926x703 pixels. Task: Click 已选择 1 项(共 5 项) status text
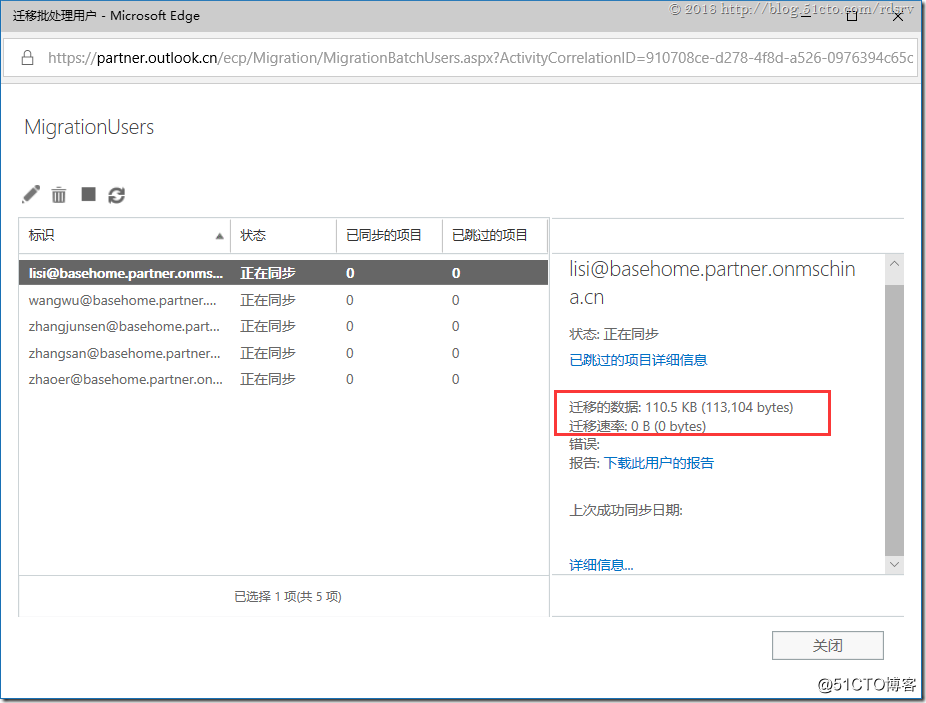pos(288,597)
